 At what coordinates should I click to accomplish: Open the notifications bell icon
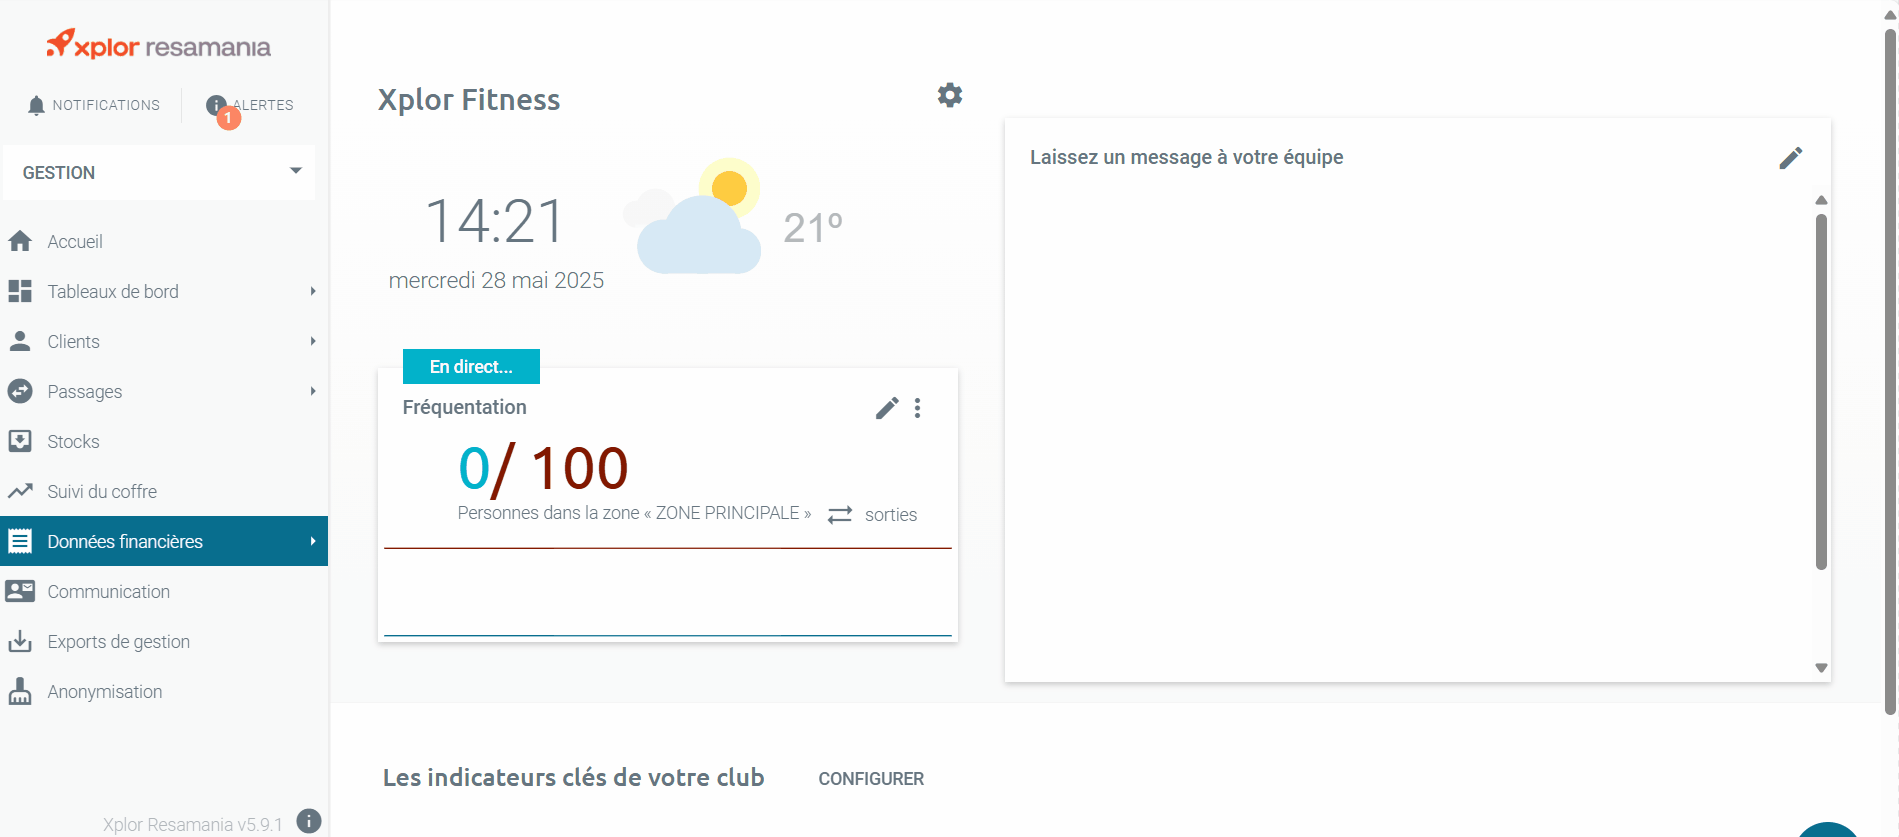pyautogui.click(x=36, y=105)
